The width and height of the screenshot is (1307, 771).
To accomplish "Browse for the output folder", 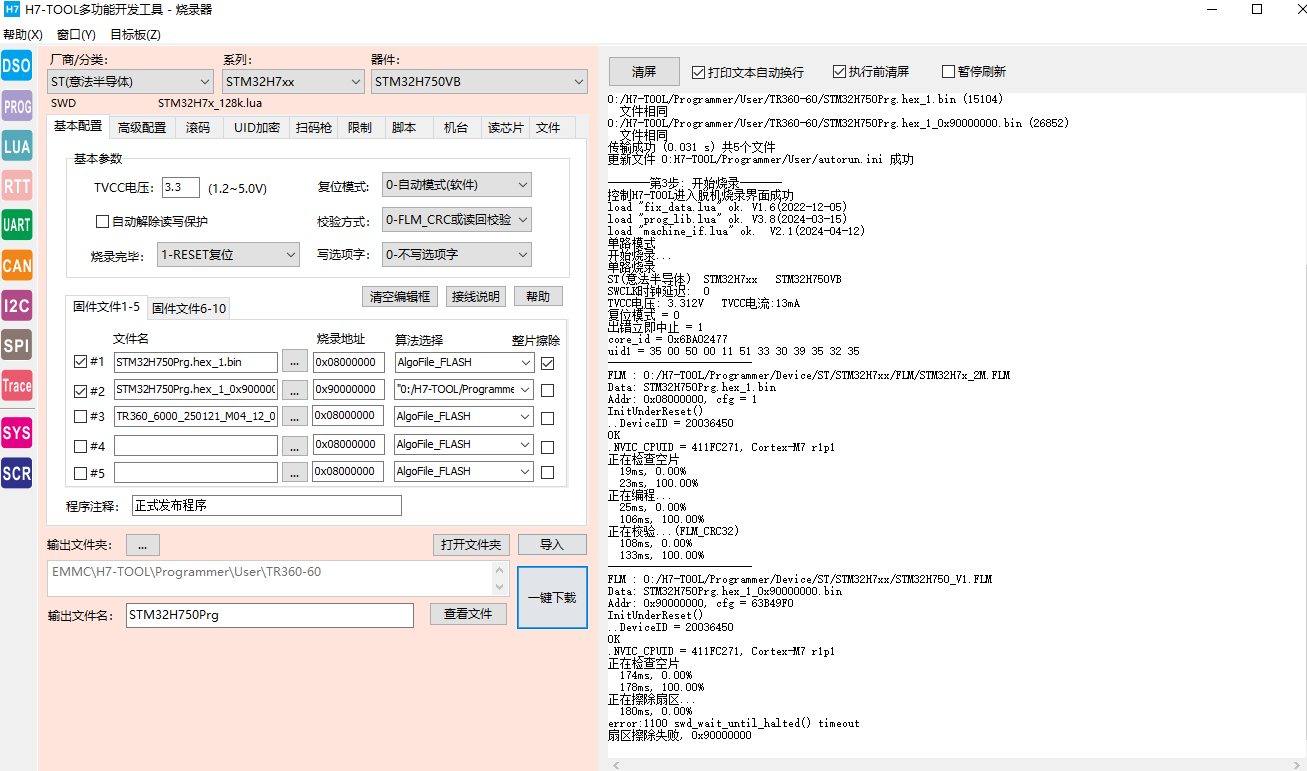I will (143, 545).
